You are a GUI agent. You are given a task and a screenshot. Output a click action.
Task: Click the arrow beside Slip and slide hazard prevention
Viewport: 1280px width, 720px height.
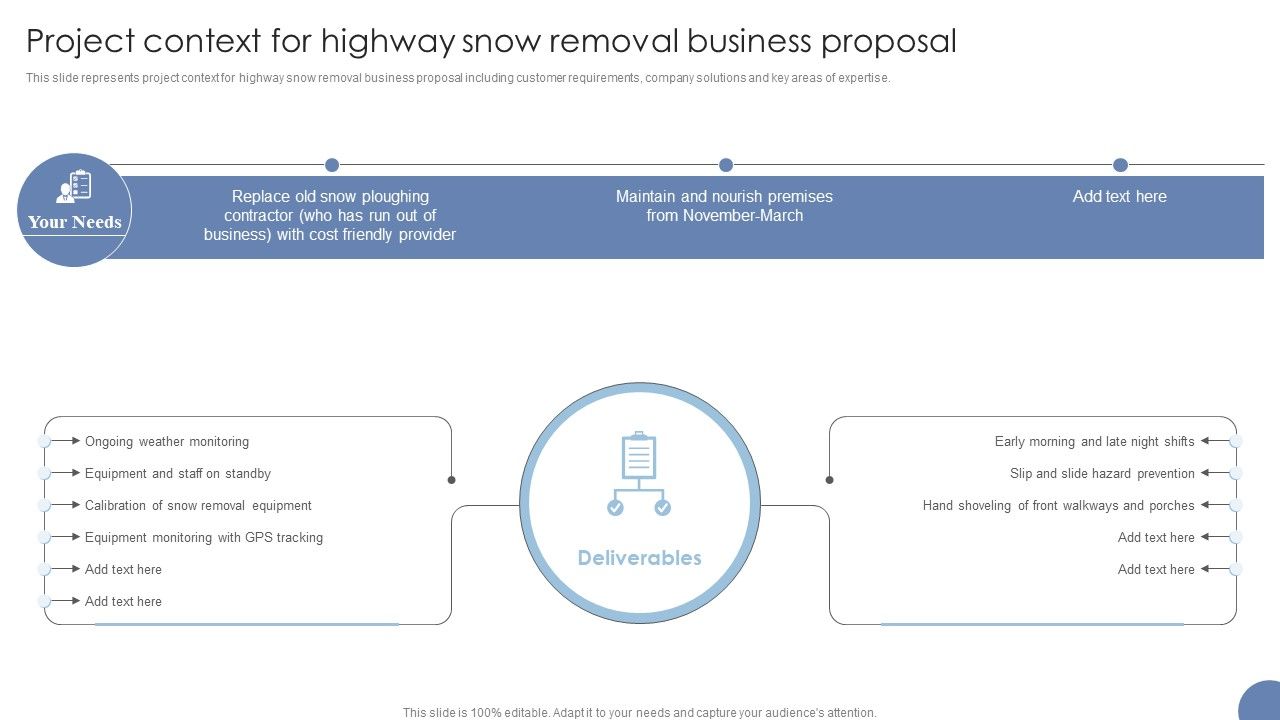click(1215, 473)
